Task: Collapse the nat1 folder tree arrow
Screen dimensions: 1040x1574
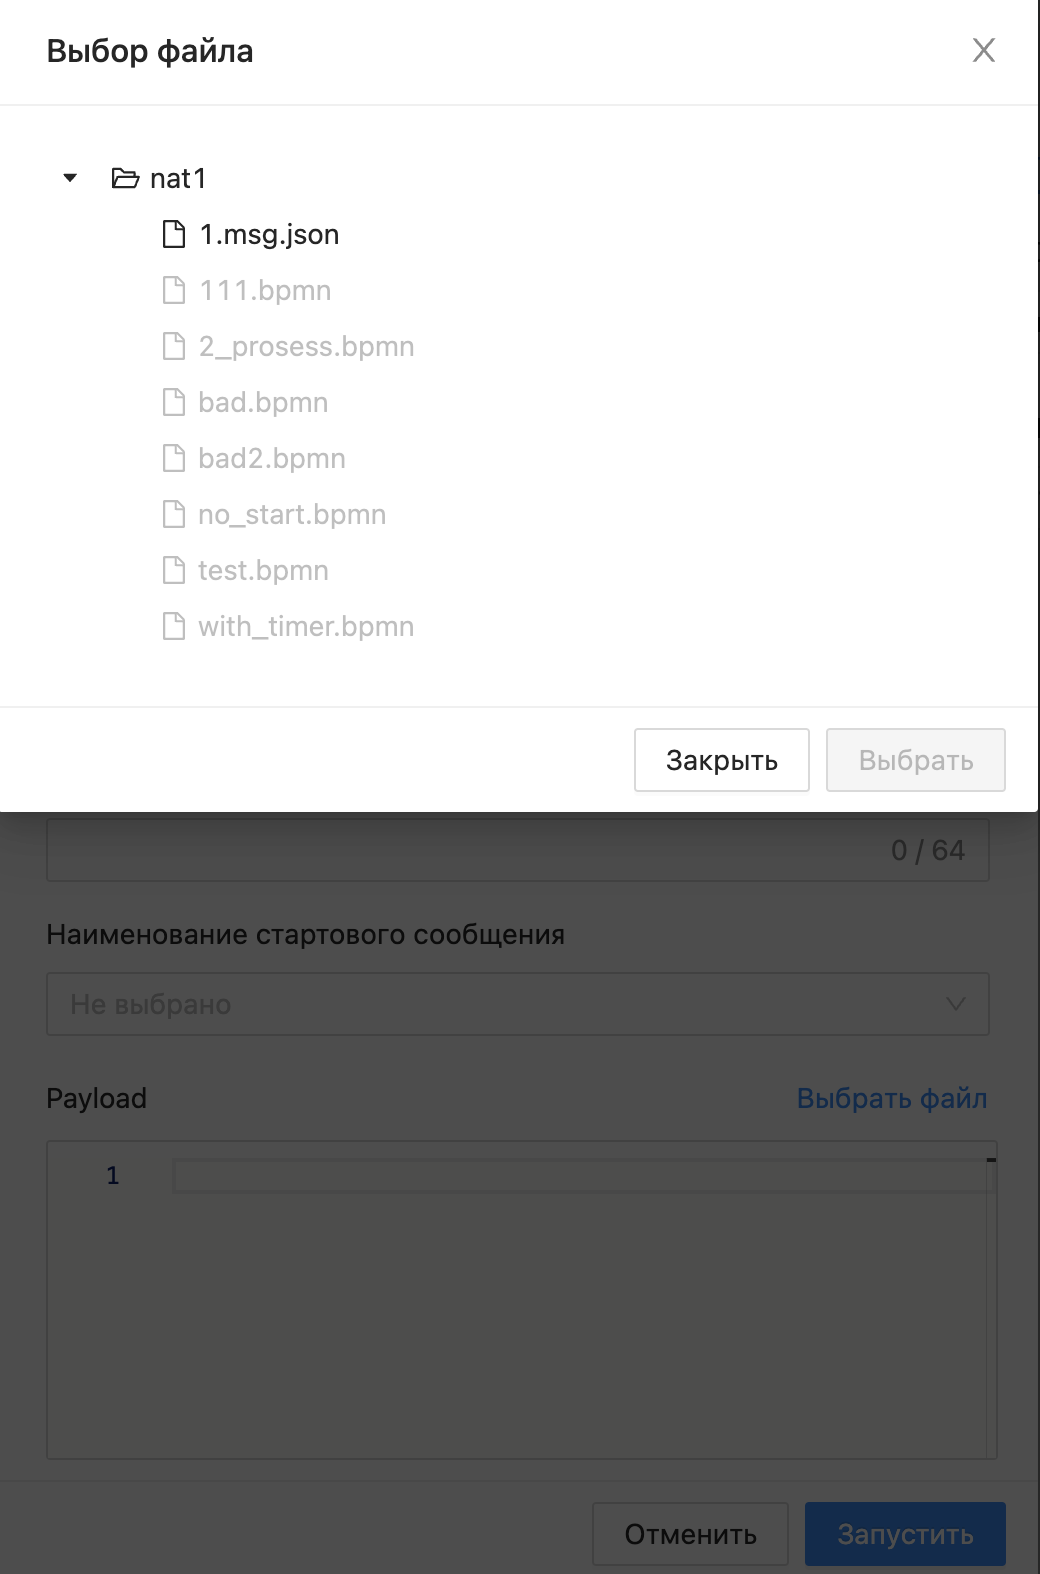Action: point(70,179)
